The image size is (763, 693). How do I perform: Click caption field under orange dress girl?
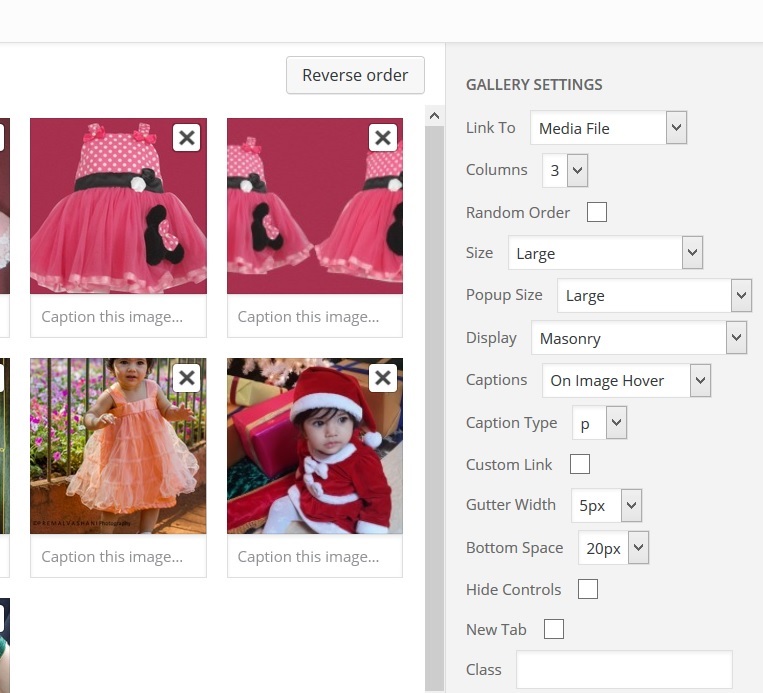(x=118, y=556)
